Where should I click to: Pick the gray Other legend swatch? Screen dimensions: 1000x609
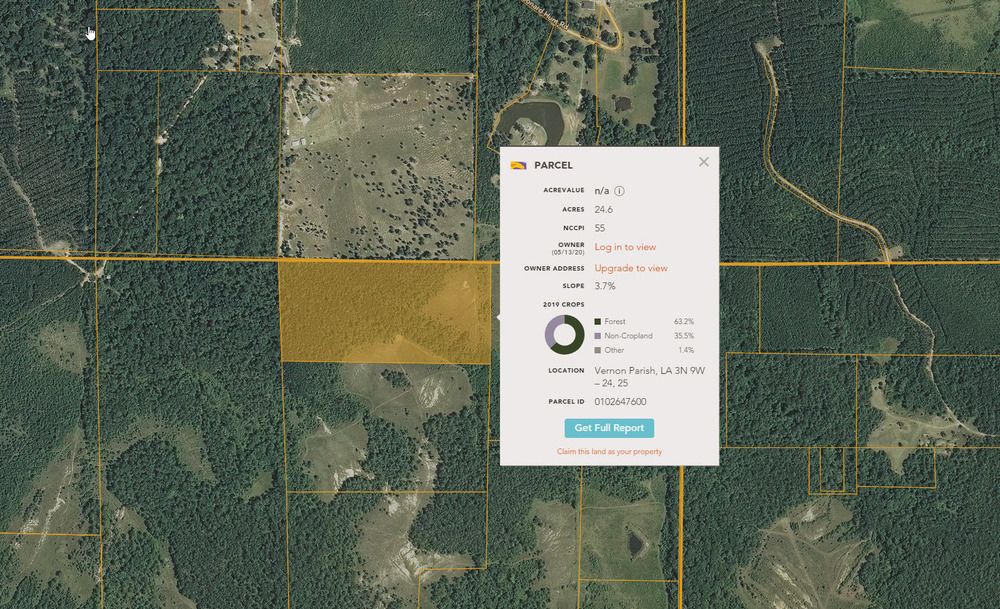tap(598, 350)
